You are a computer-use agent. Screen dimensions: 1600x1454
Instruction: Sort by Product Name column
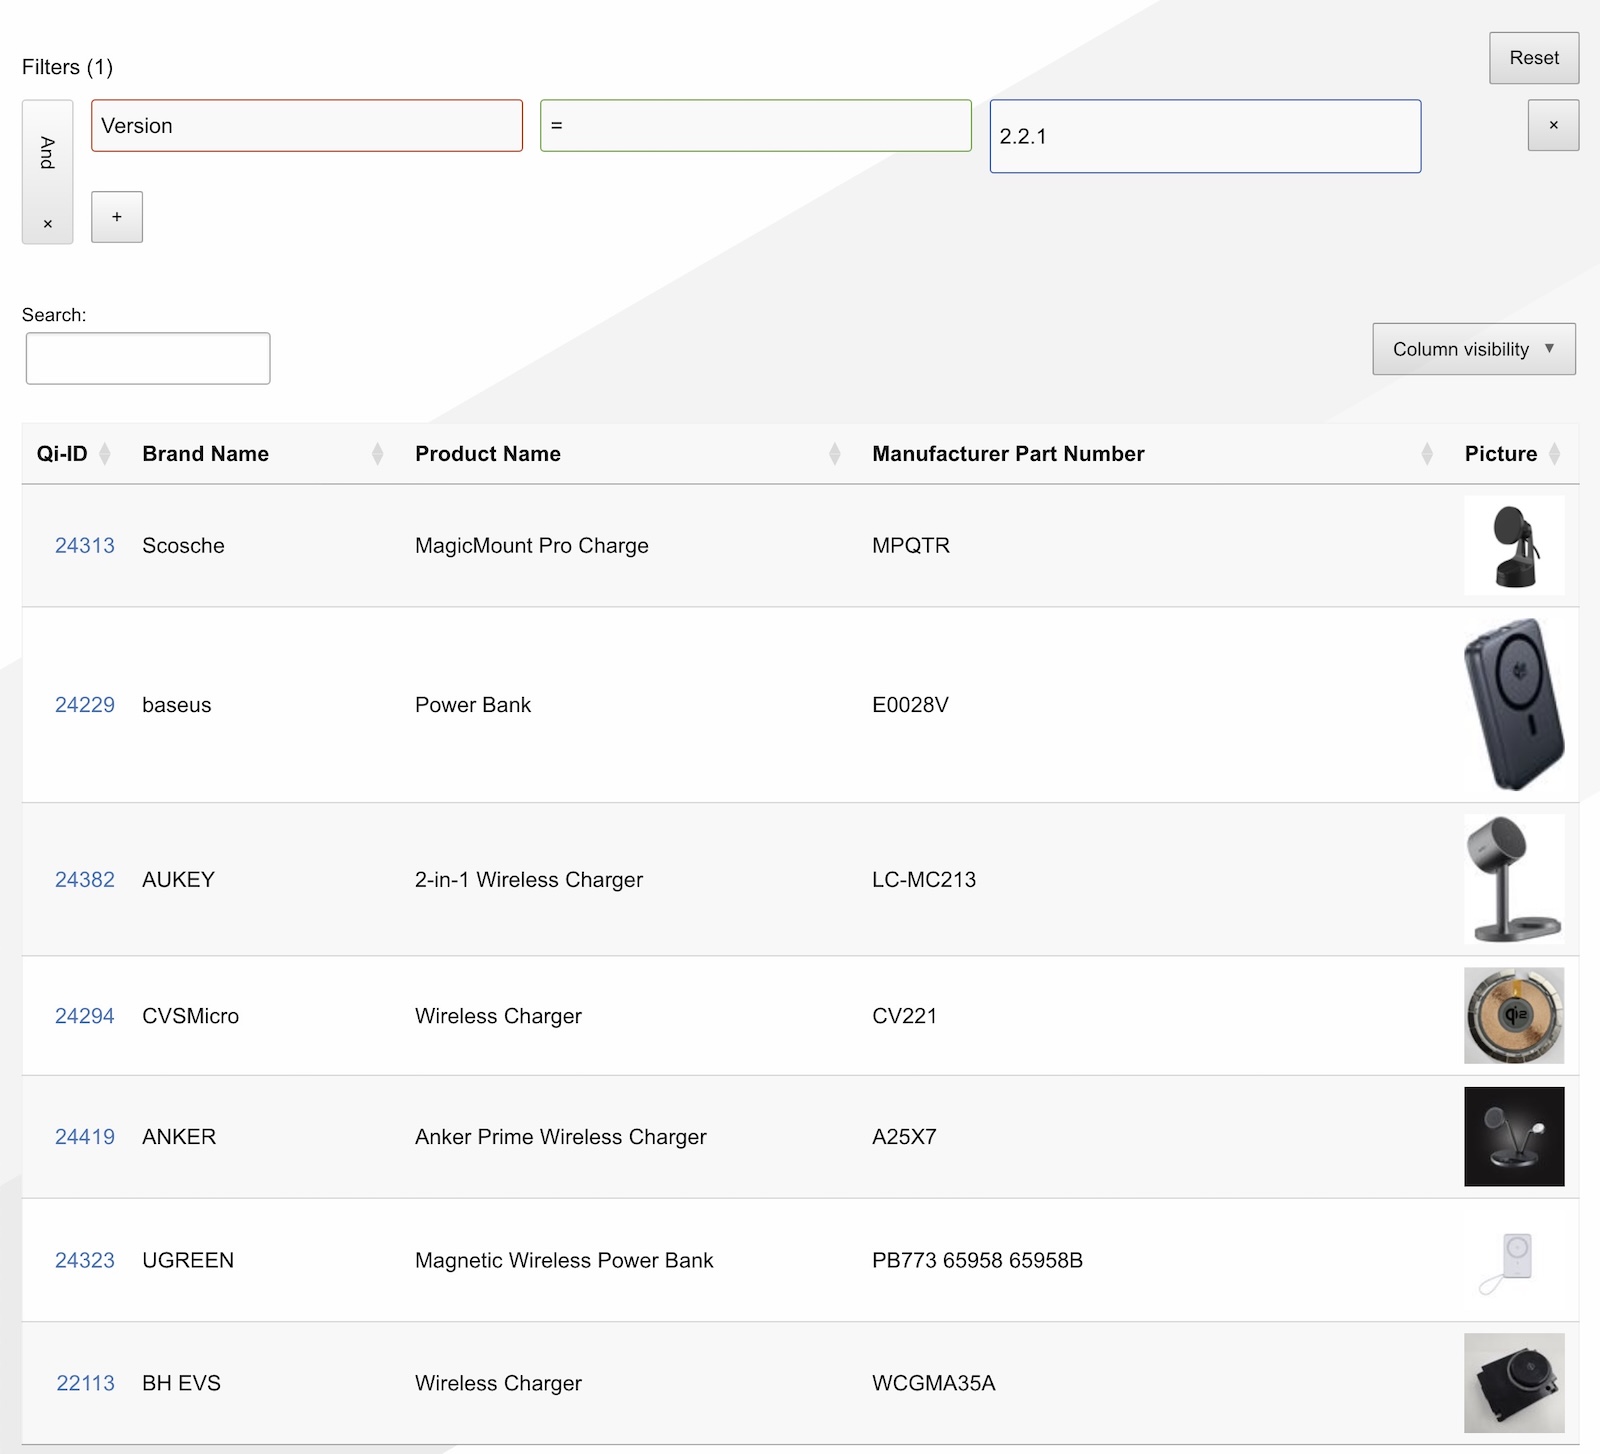[x=487, y=454]
